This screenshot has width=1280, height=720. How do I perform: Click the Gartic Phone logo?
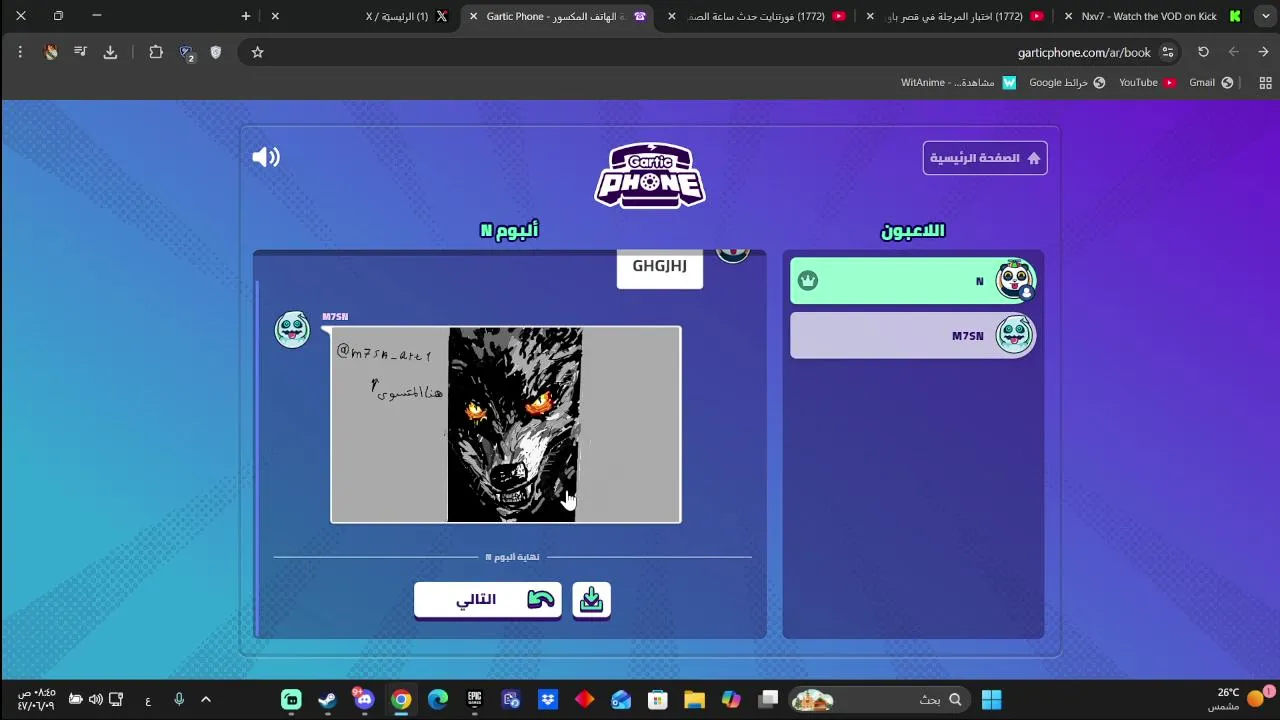click(650, 175)
